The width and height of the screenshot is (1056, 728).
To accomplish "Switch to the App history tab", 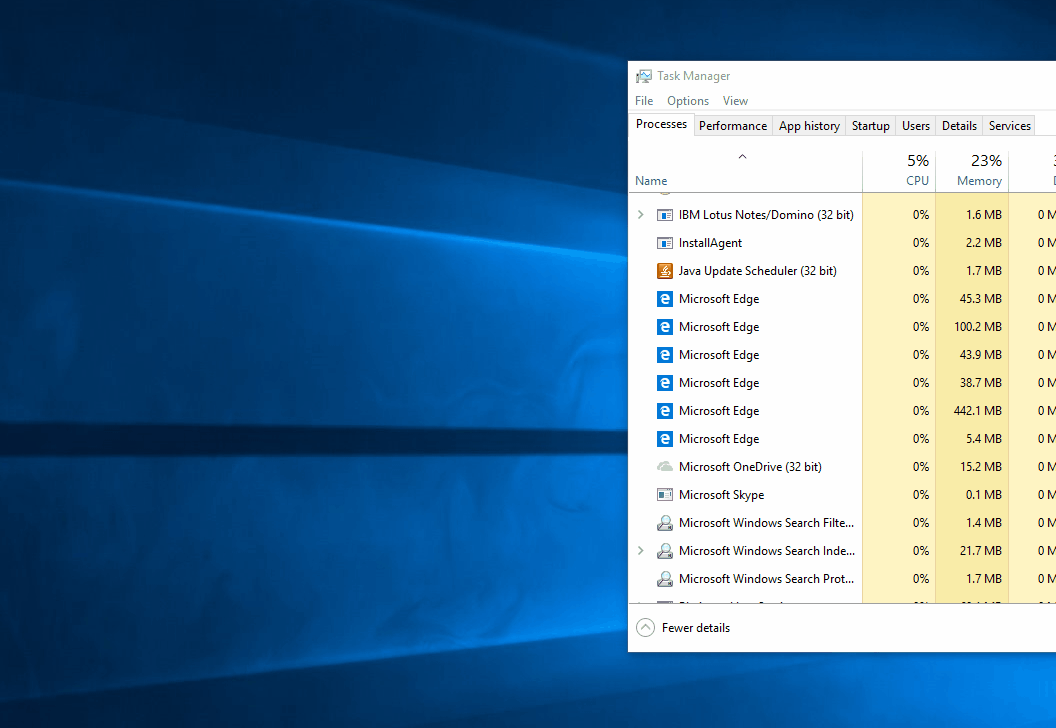I will (x=809, y=126).
